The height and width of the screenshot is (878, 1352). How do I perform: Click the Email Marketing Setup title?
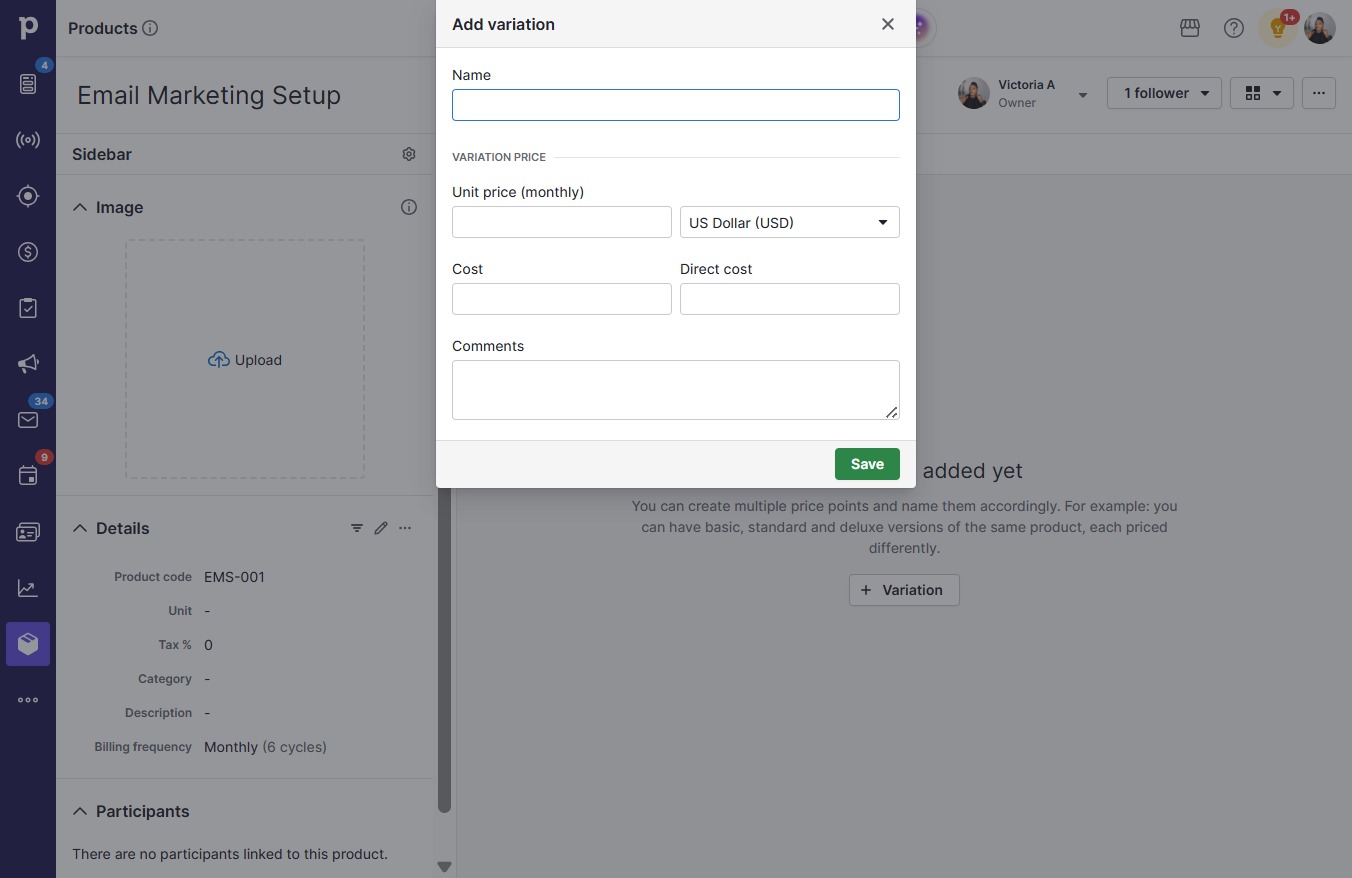[209, 95]
